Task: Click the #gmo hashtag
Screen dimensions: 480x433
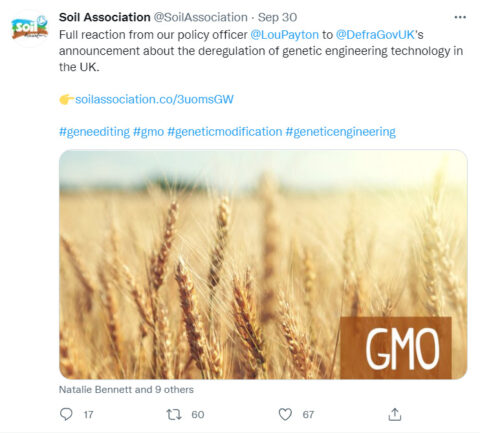Action: [x=148, y=132]
